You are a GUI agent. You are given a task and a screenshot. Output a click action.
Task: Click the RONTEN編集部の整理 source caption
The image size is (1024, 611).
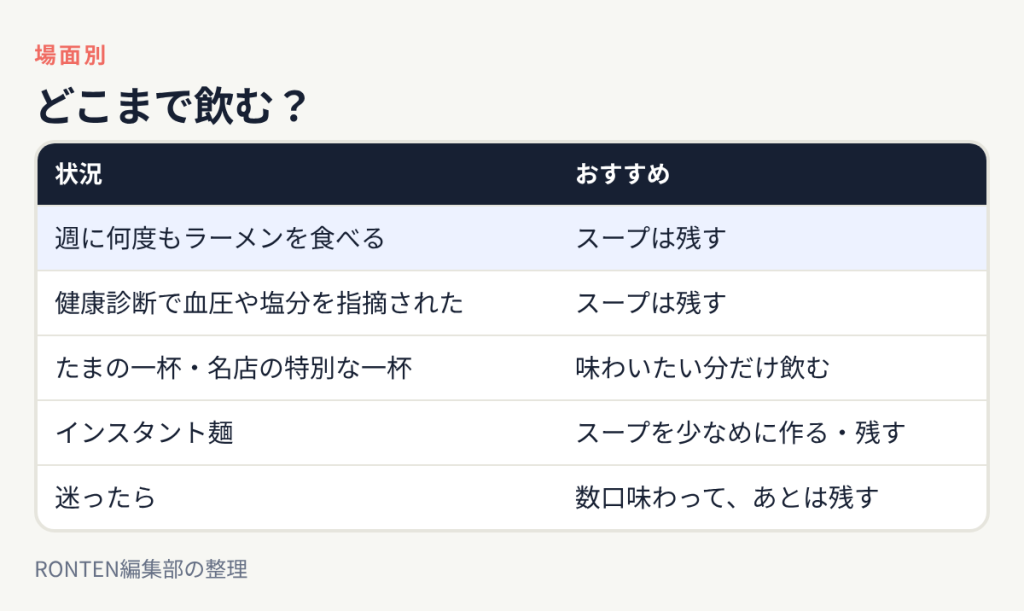tap(141, 569)
